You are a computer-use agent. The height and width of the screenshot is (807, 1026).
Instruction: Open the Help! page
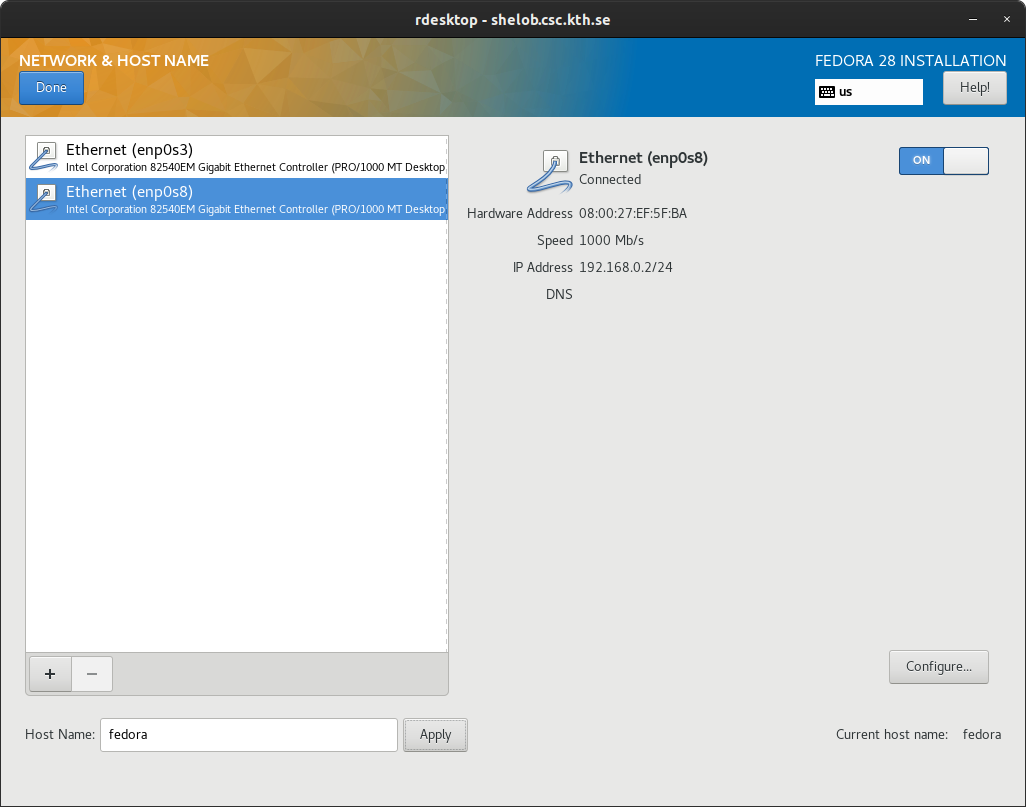(x=974, y=88)
